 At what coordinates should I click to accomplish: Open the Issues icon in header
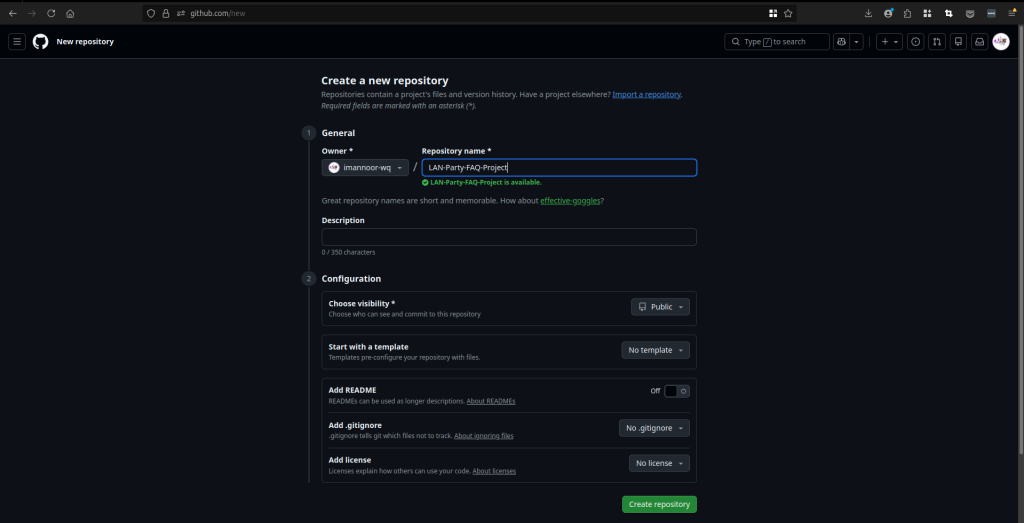point(915,42)
